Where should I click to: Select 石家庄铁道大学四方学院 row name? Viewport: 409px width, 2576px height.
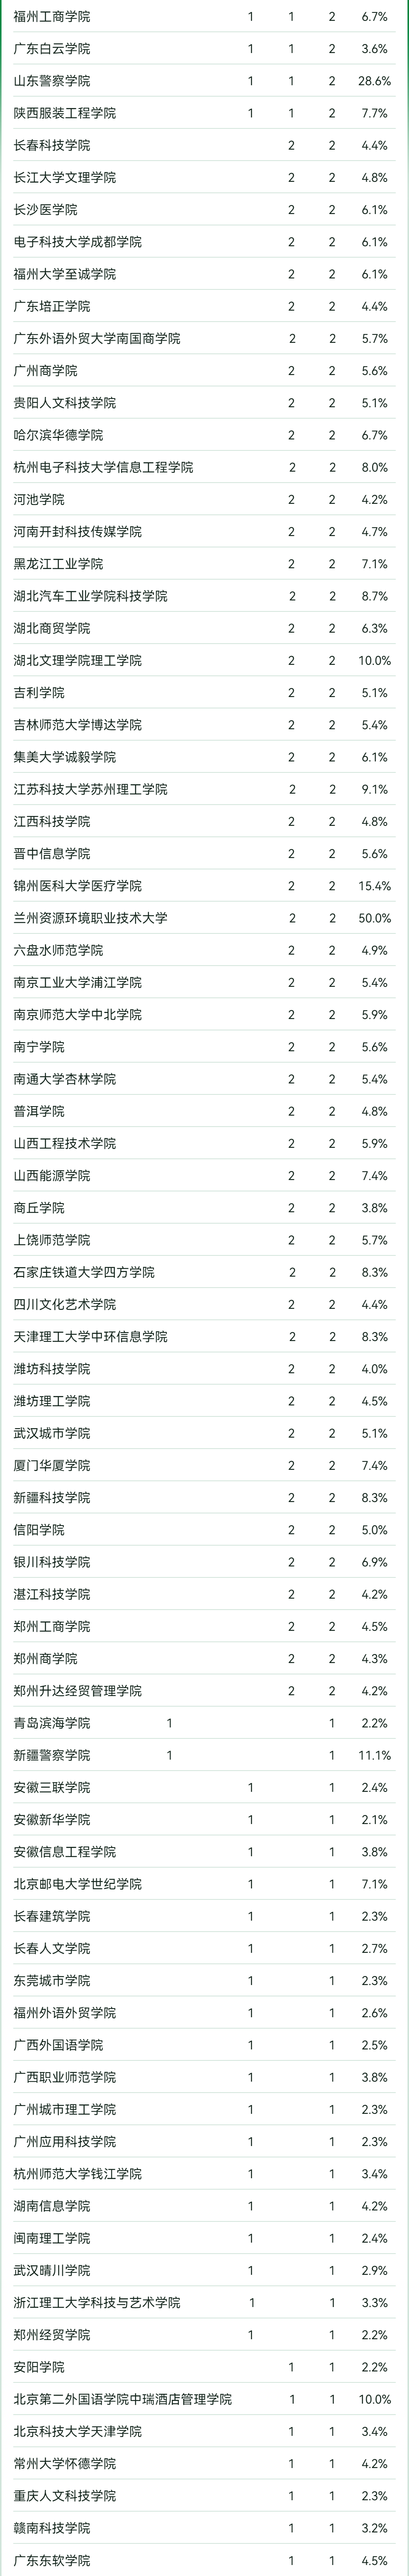(x=84, y=1272)
